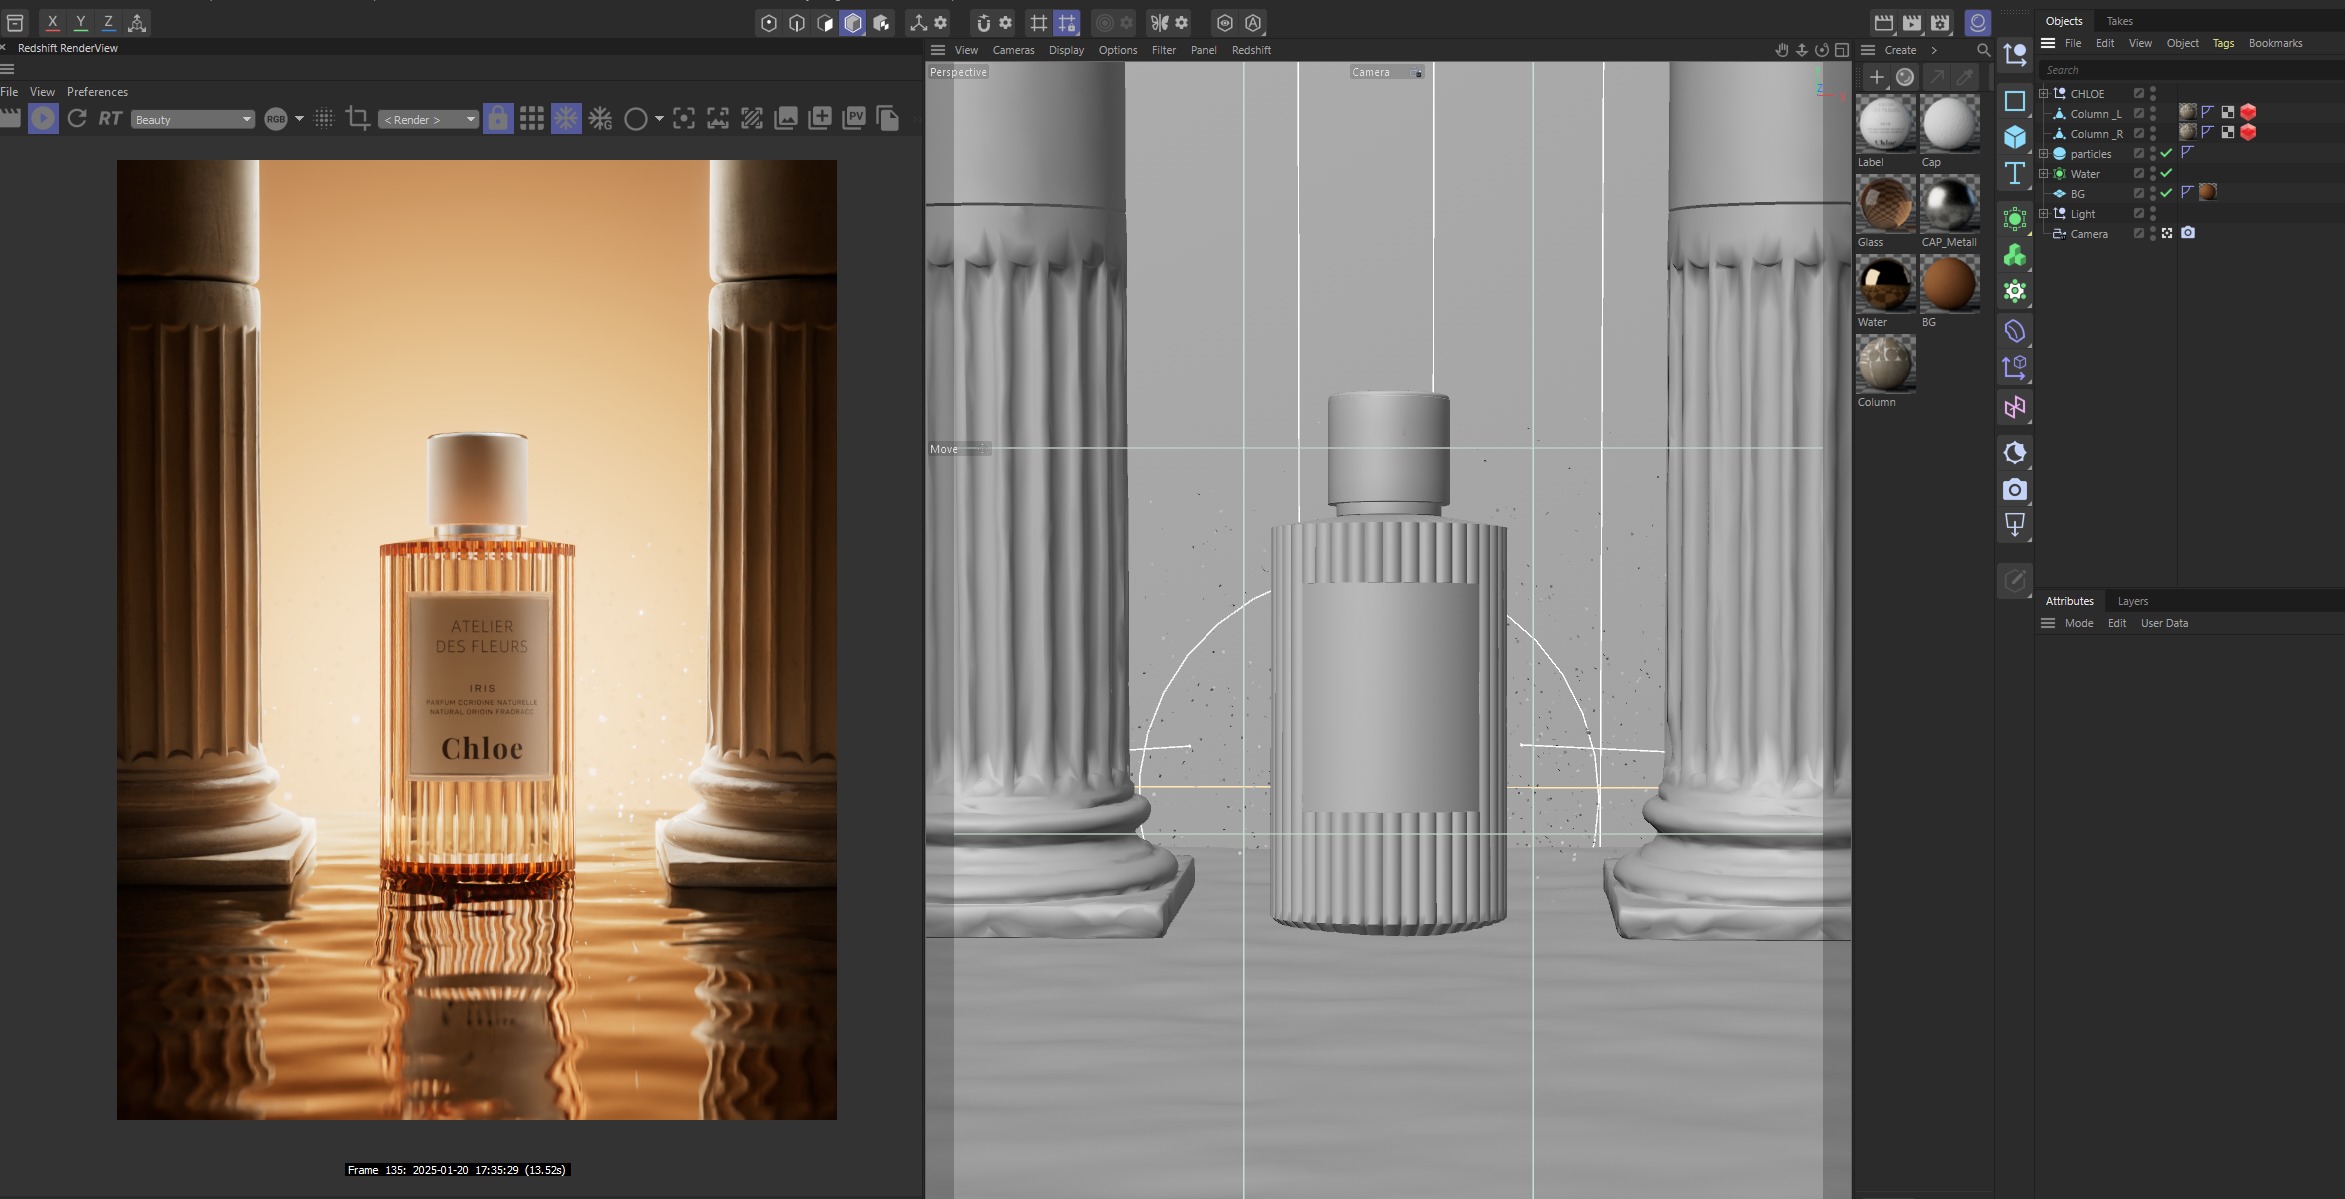Expand the Light group
This screenshot has height=1199, width=2345.
click(x=2044, y=213)
